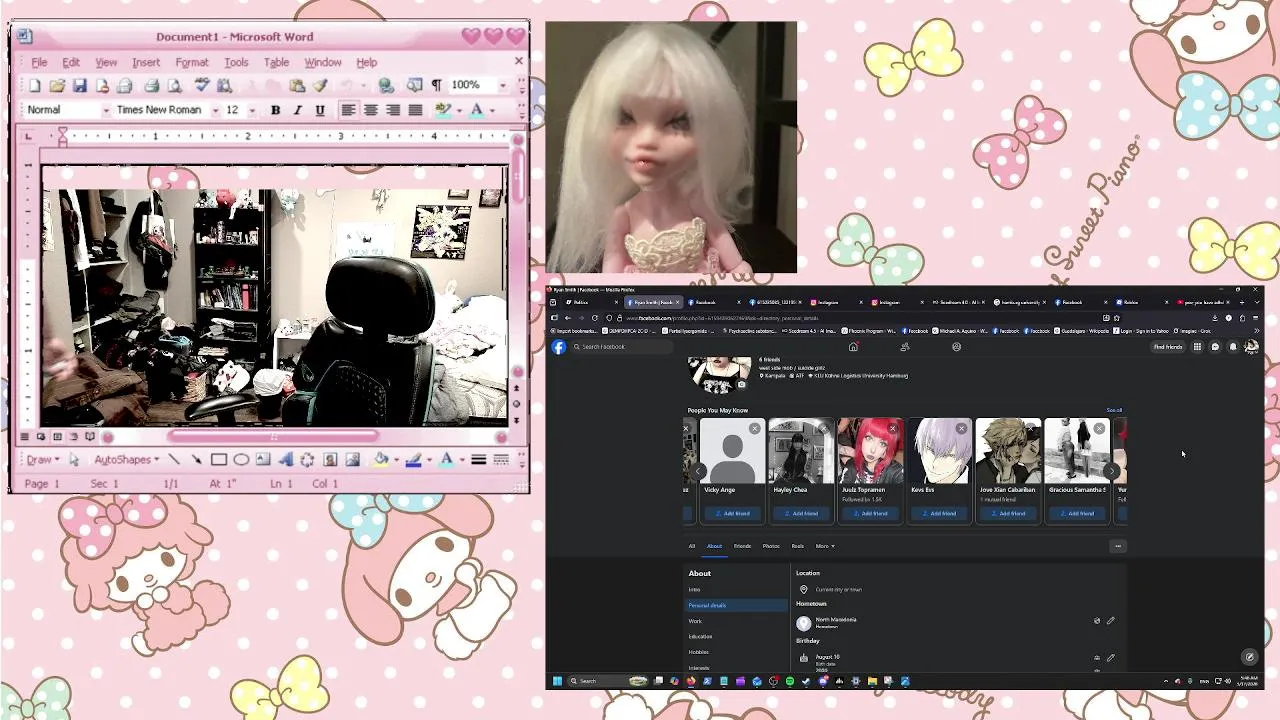Viewport: 1280px width, 720px height.
Task: Select the Rectangle shape tool in Word
Action: click(x=219, y=460)
